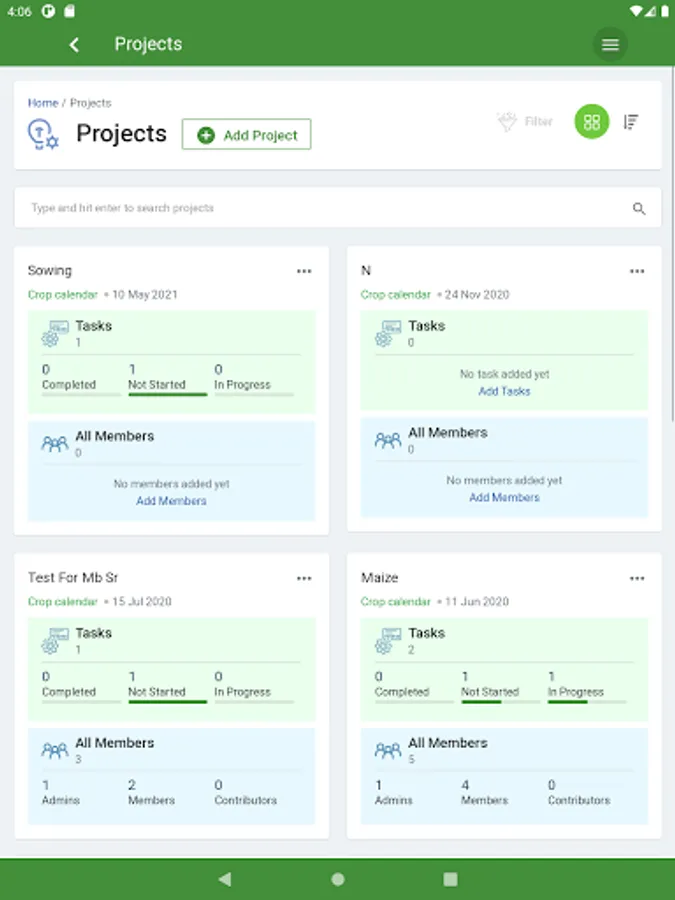Focus the search projects input field
Screen dimensions: 675x900
pyautogui.click(x=320, y=208)
